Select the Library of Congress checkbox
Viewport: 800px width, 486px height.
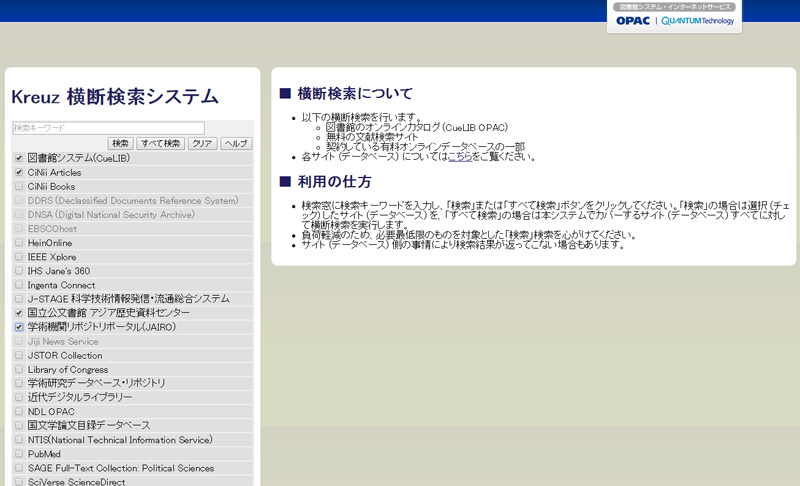19,369
